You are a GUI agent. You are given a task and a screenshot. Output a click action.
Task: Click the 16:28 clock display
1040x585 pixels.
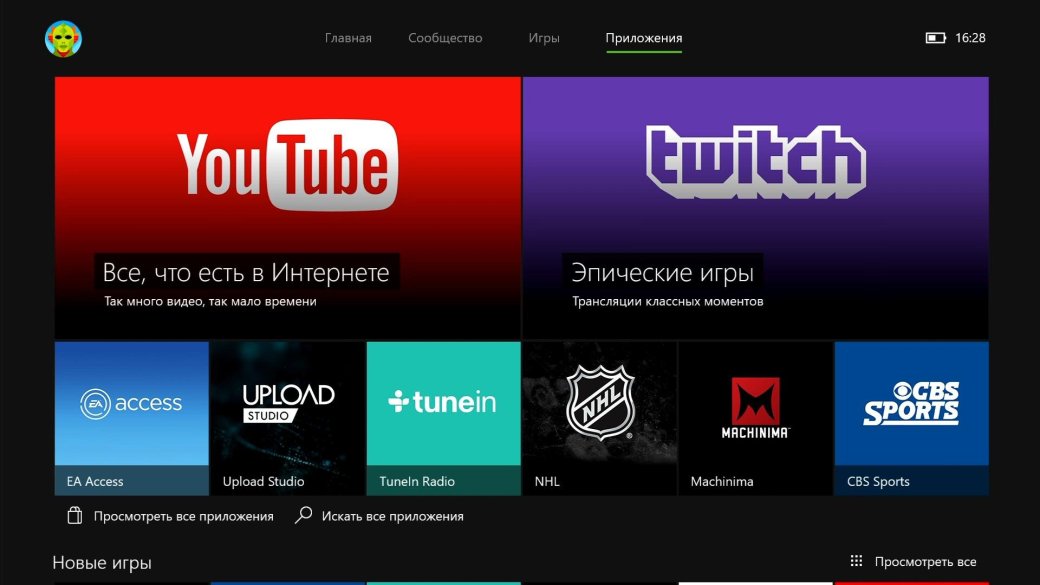coord(970,38)
